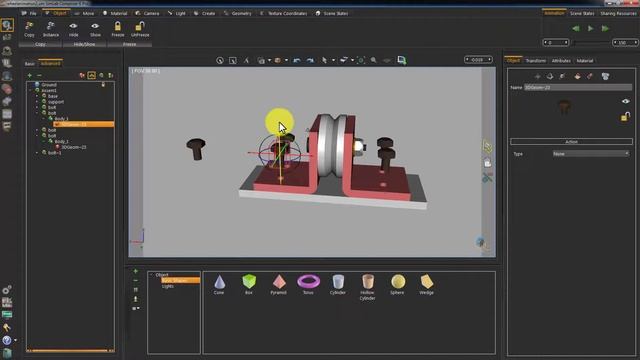Open the Sharing Resources tab

[618, 13]
